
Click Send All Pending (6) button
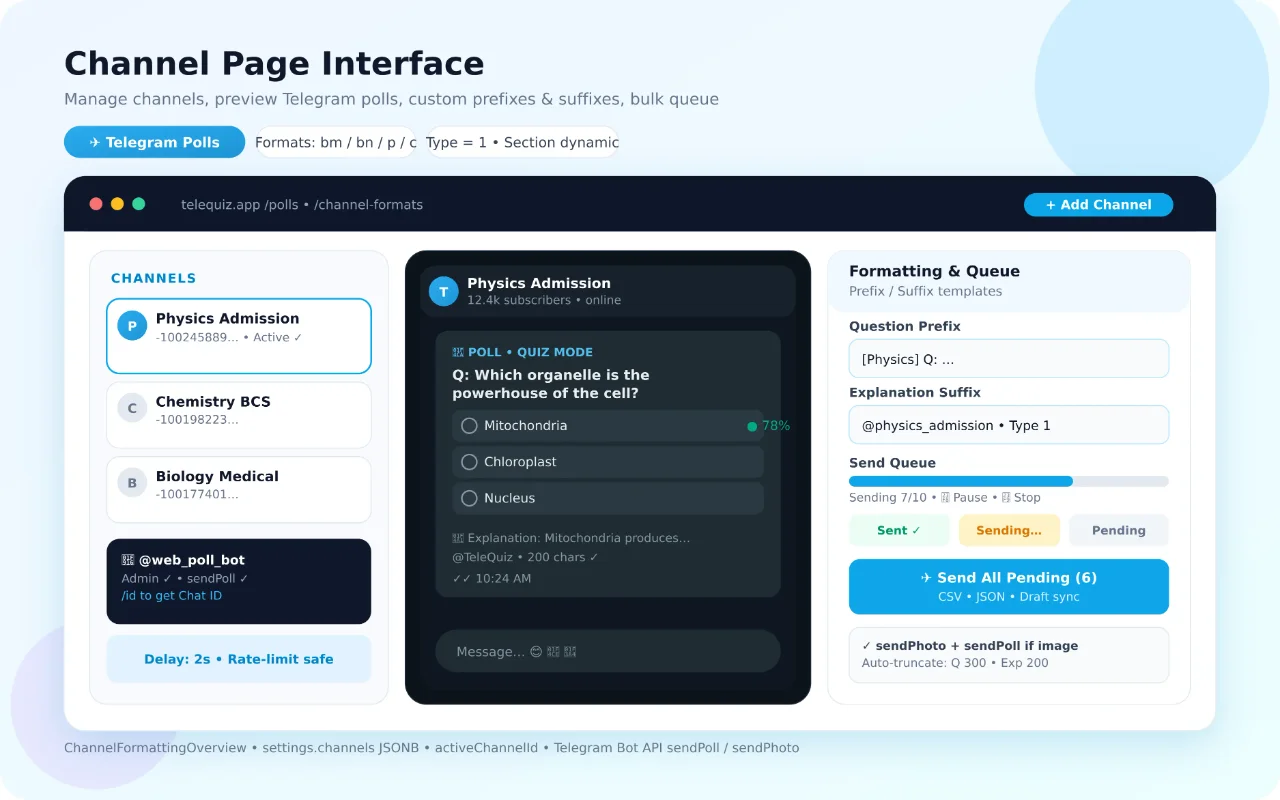[x=1008, y=586]
